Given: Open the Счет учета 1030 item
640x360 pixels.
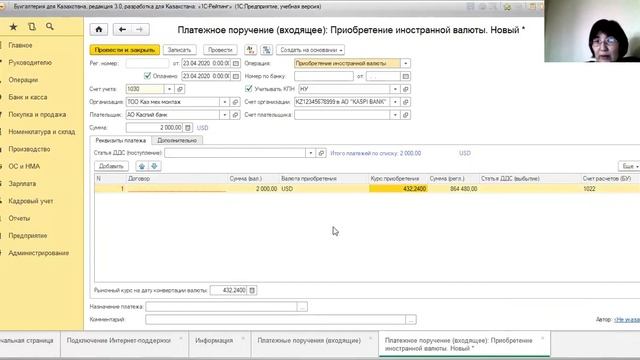Looking at the screenshot, I should coord(180,89).
